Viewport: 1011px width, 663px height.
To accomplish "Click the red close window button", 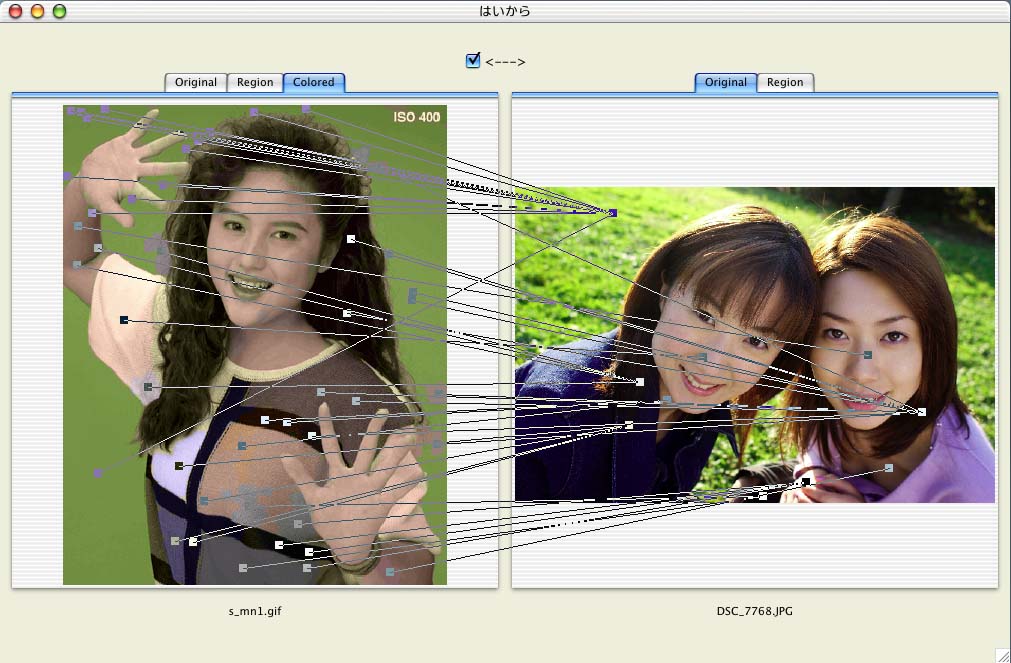I will pyautogui.click(x=15, y=11).
